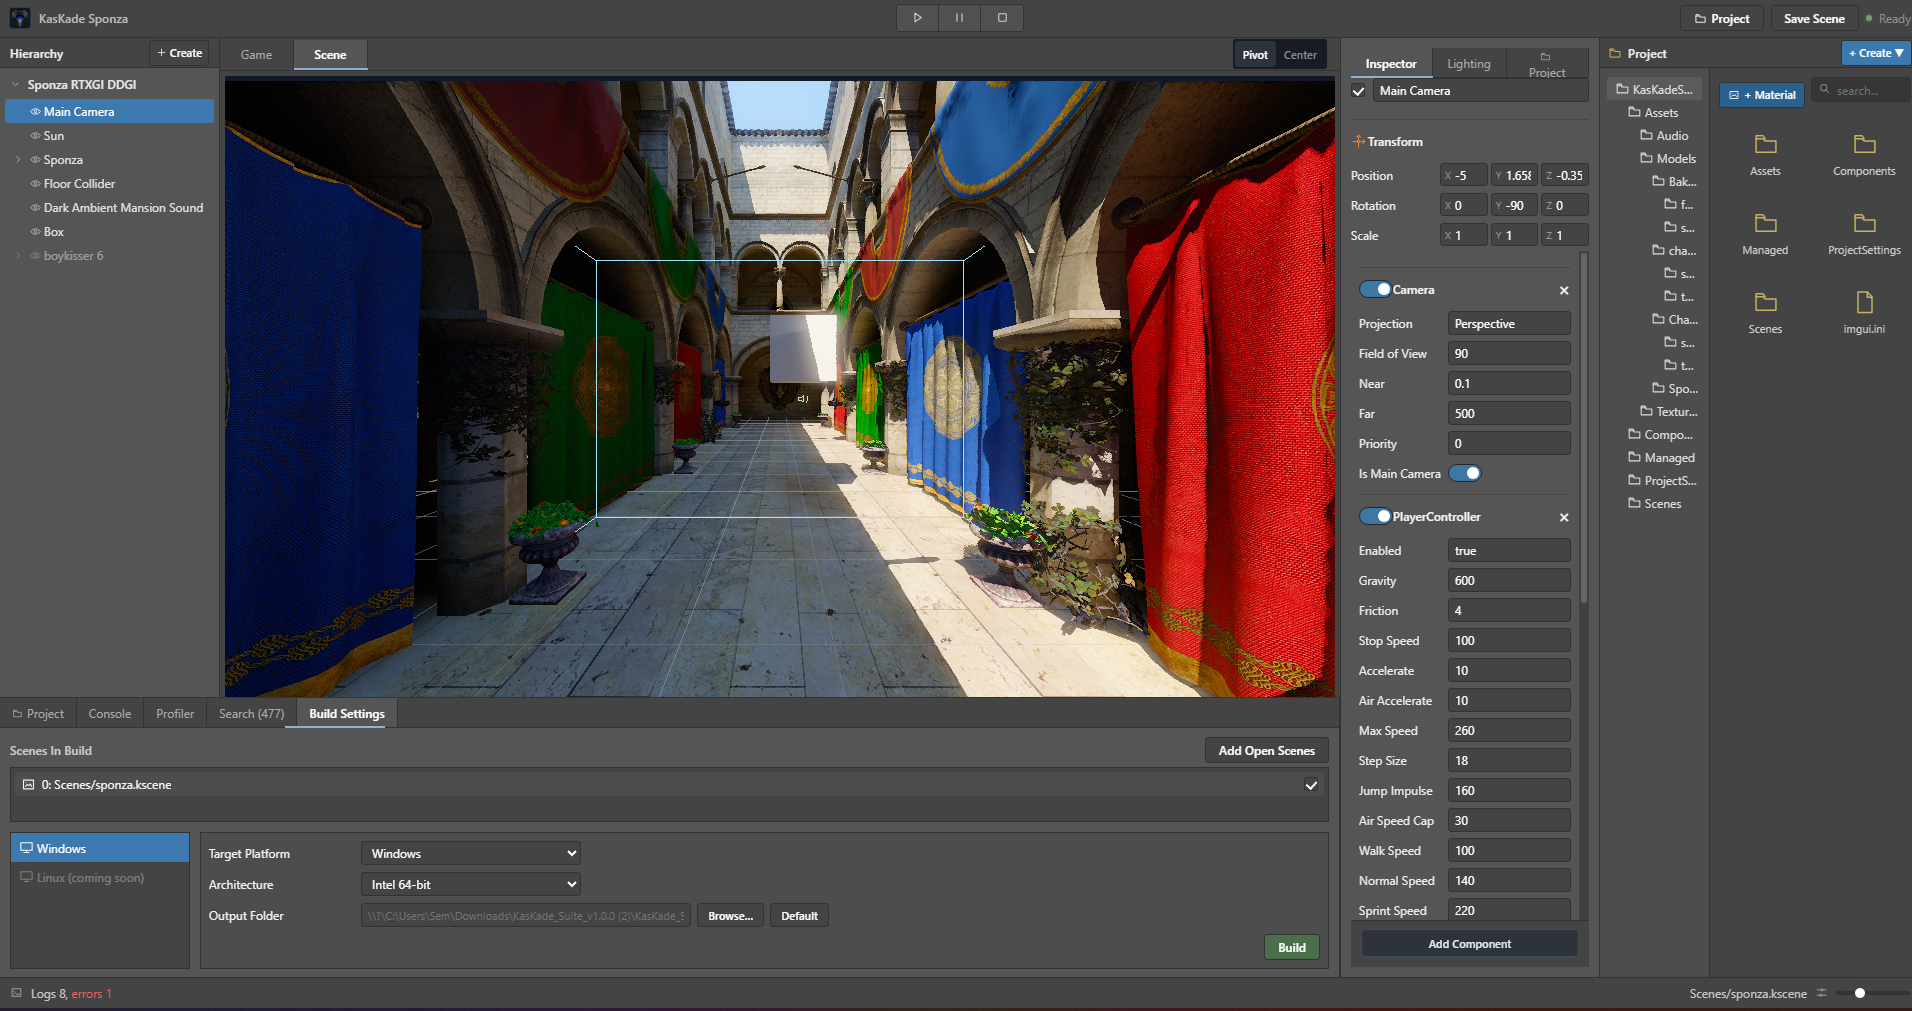Remove the Camera component with its X
The height and width of the screenshot is (1011, 1912).
[x=1564, y=290]
